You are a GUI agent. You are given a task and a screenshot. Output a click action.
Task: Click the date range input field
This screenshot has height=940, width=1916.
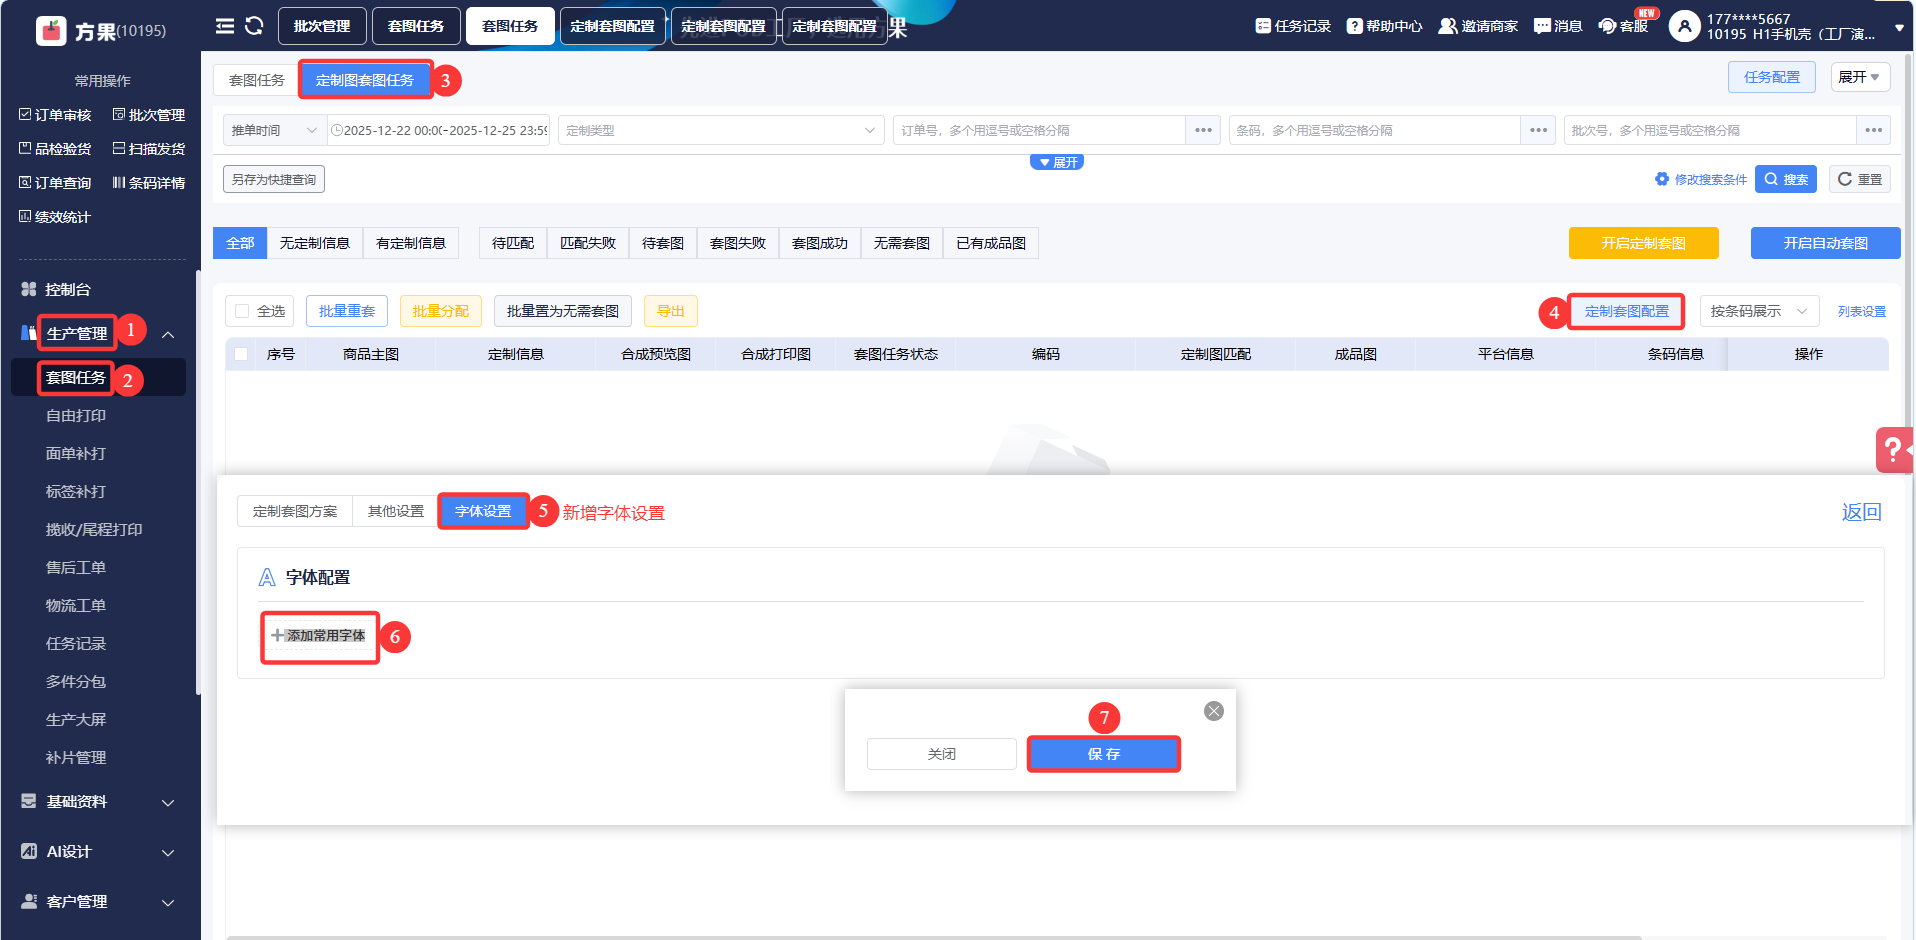coord(439,130)
